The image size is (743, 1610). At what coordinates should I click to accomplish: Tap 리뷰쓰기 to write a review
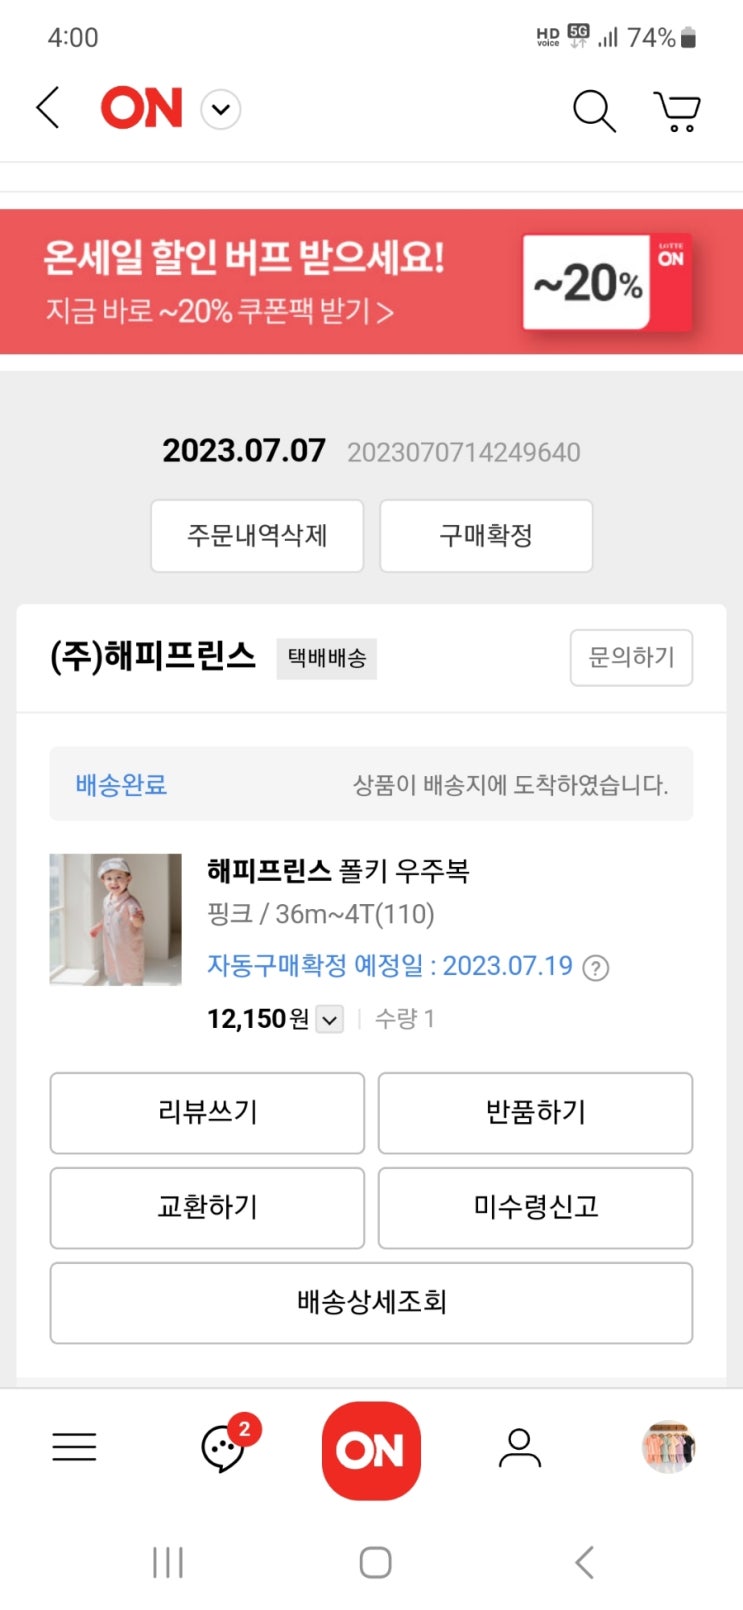pyautogui.click(x=207, y=1113)
